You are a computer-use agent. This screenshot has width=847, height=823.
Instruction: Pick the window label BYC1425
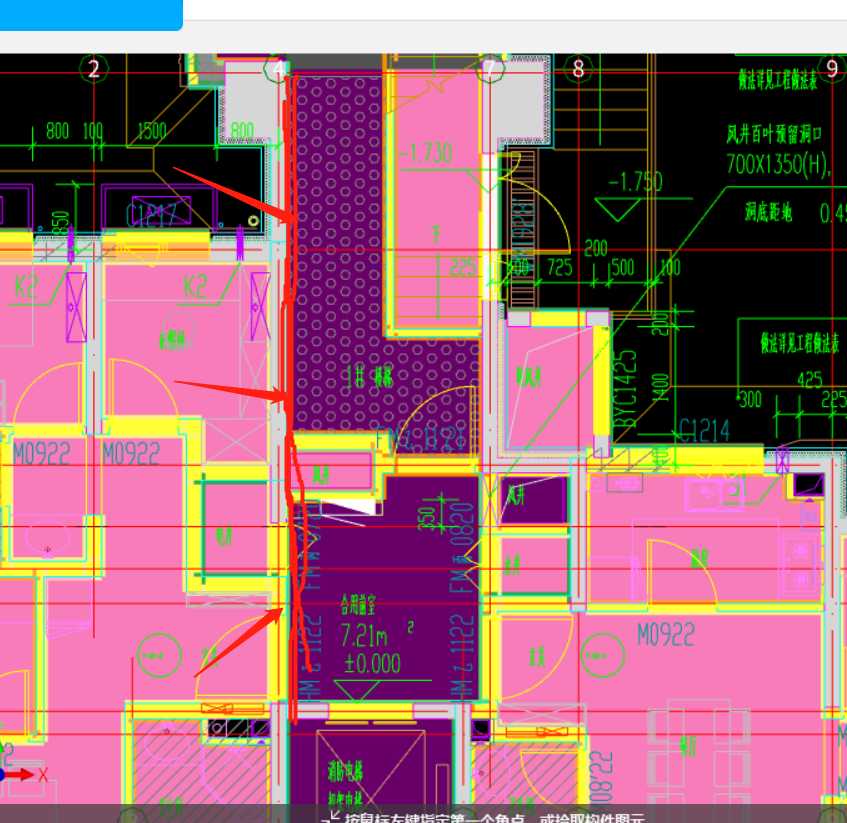point(625,389)
